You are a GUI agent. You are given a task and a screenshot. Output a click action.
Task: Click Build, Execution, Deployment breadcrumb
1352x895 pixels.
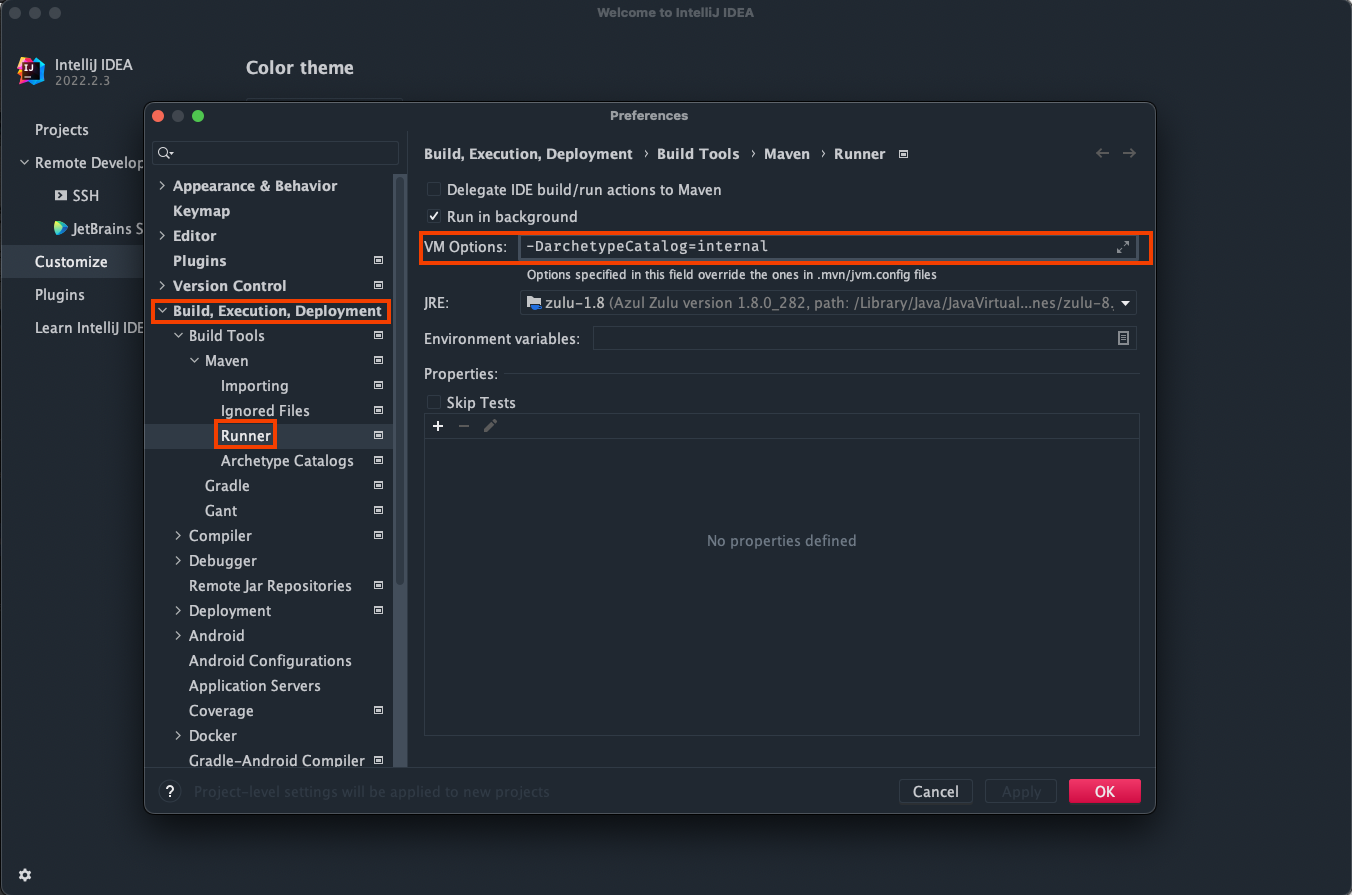point(528,154)
